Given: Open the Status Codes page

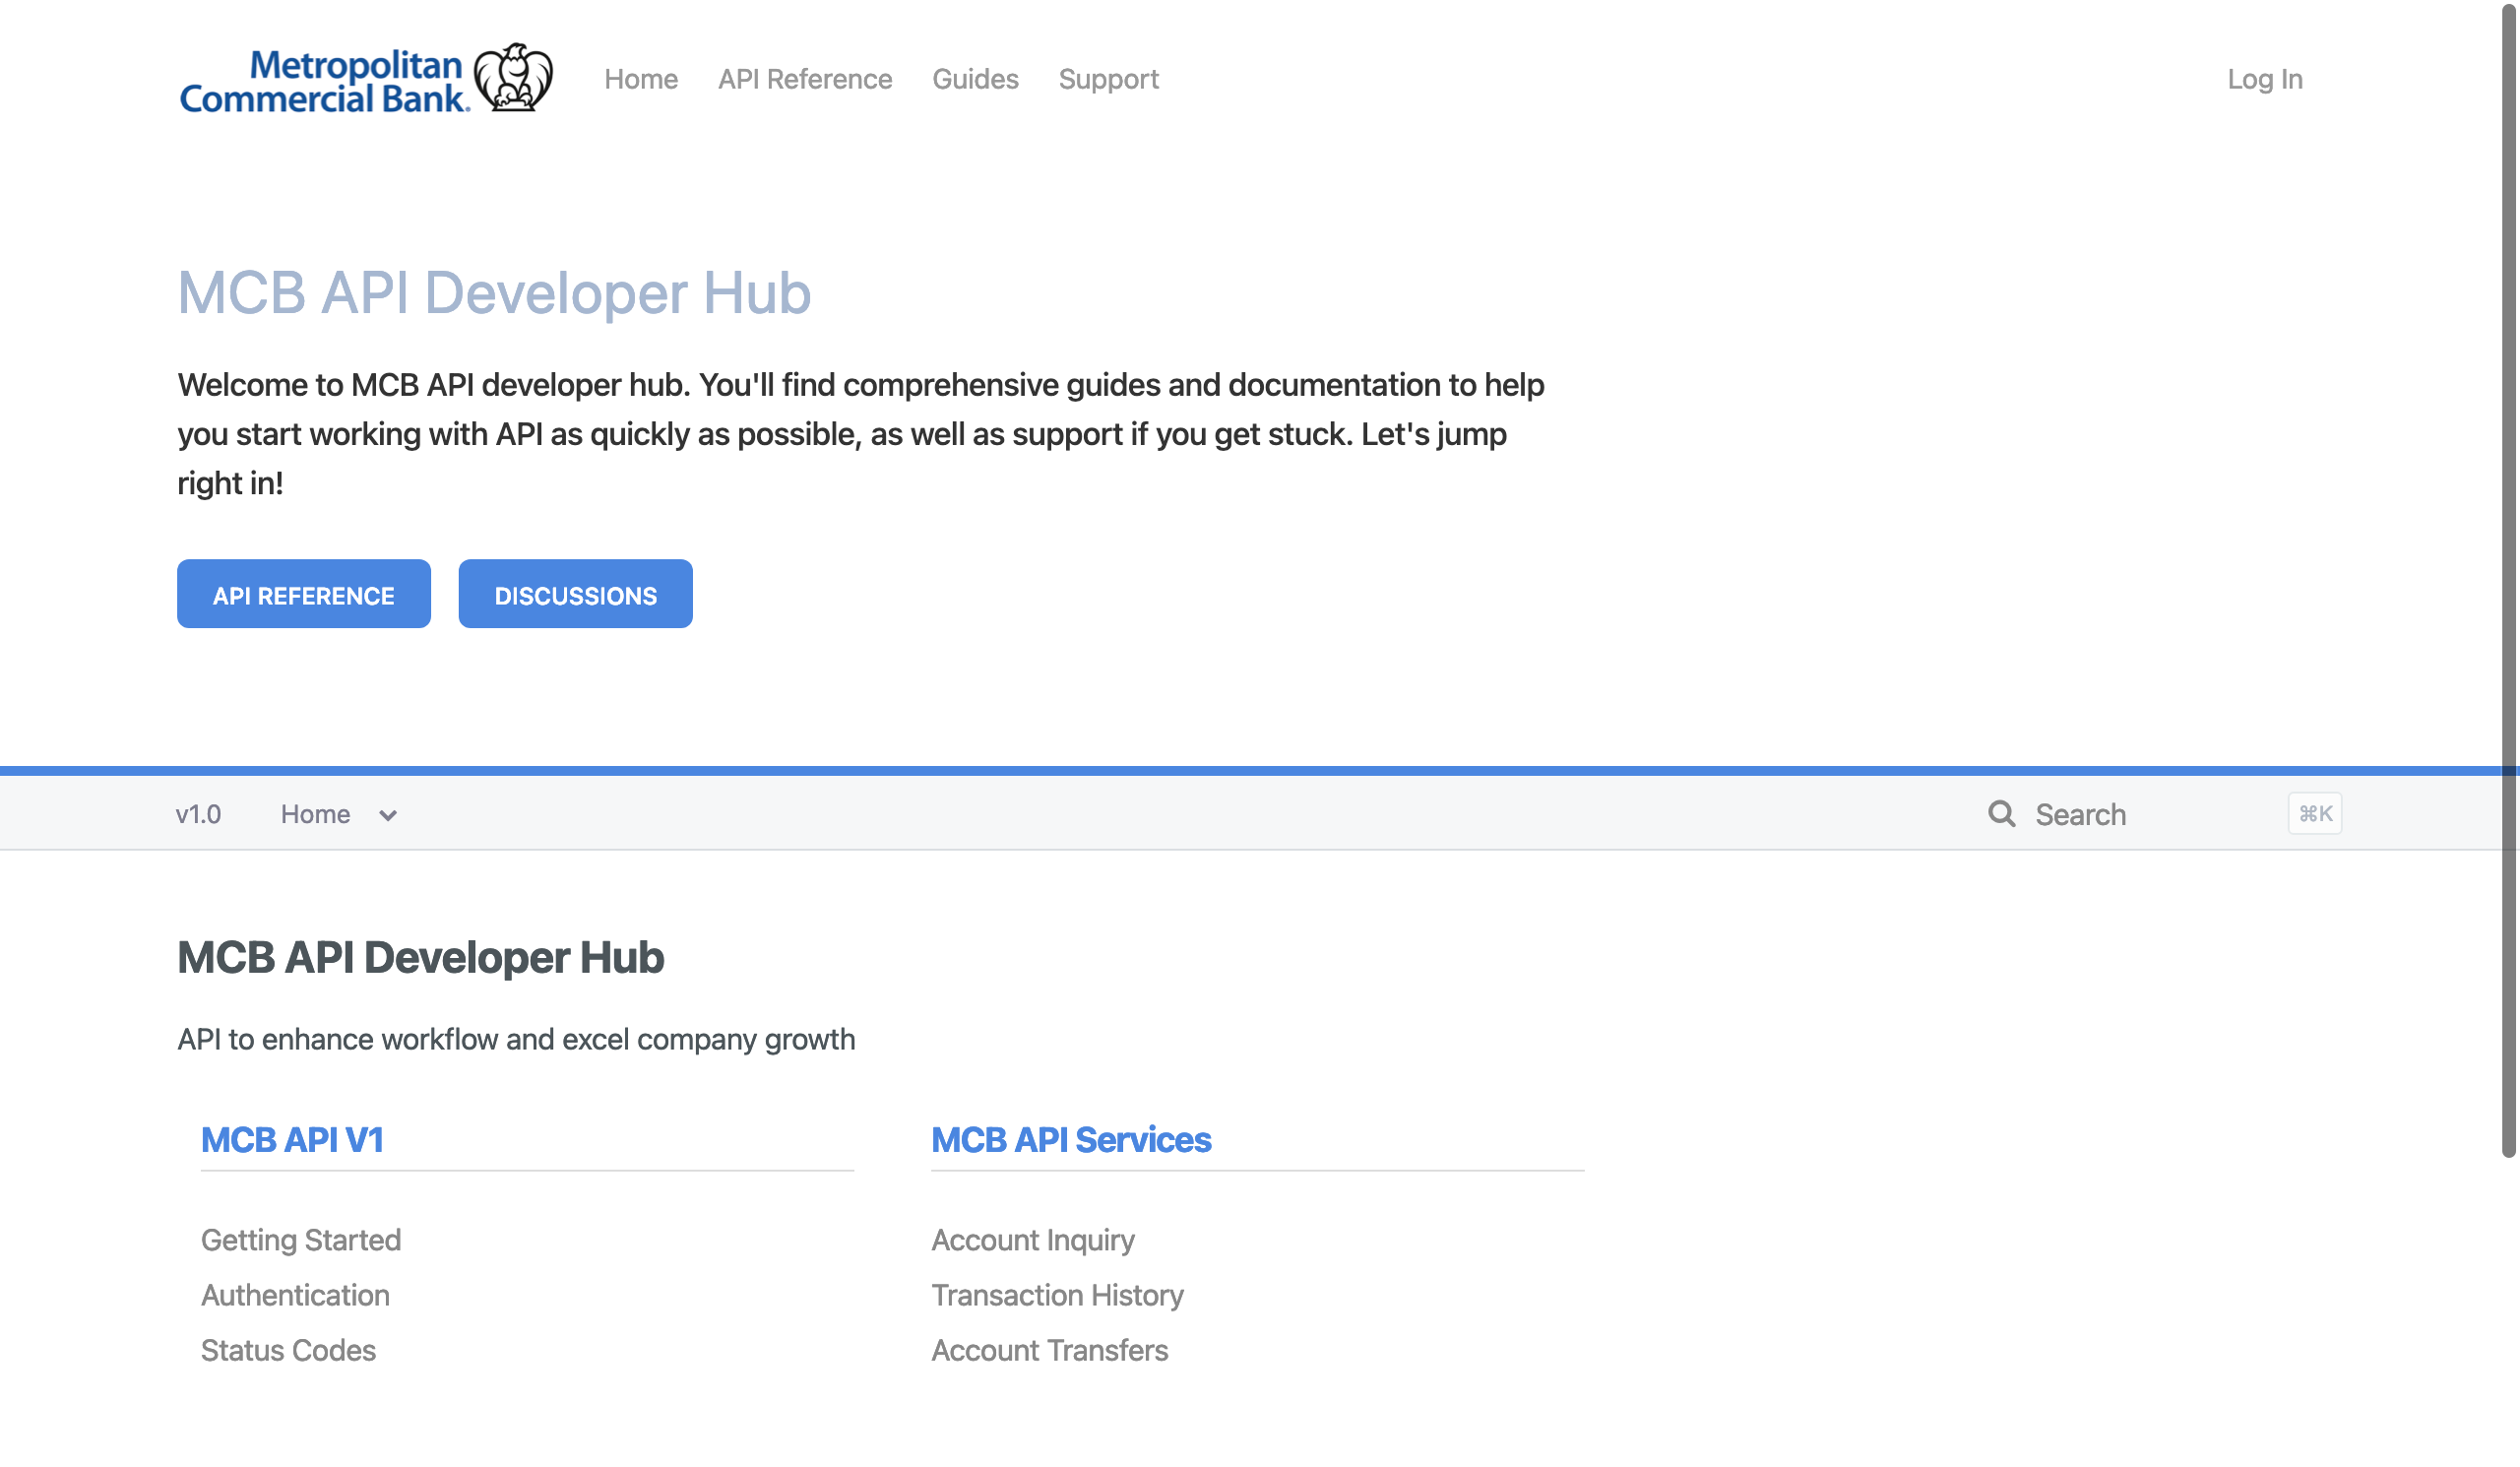Looking at the screenshot, I should pos(288,1350).
